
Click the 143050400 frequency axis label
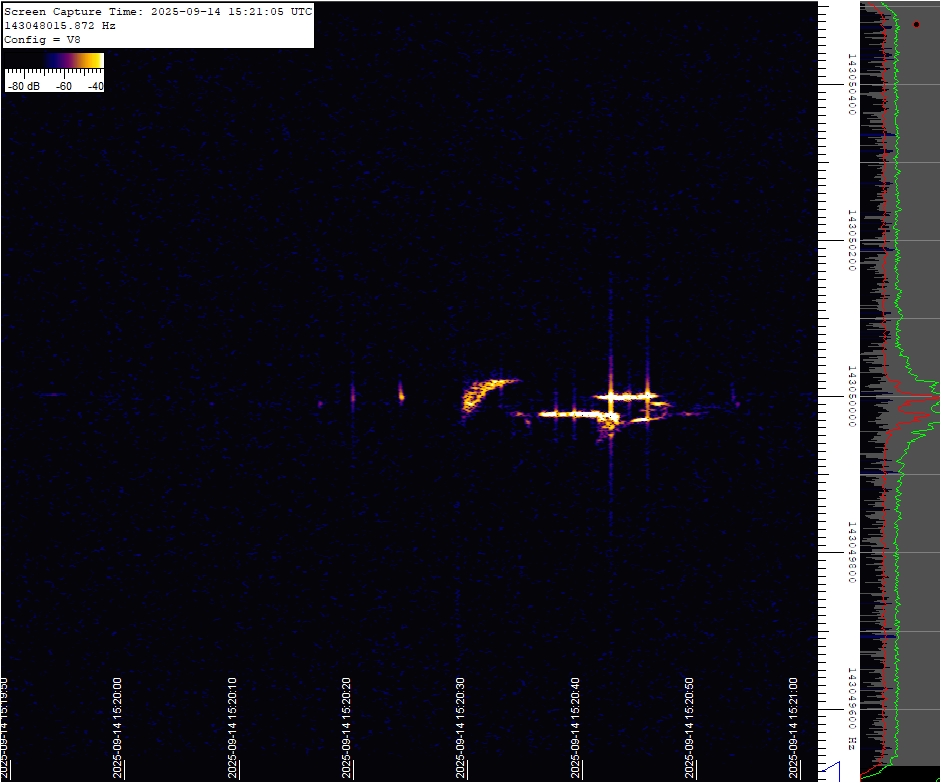[x=851, y=84]
